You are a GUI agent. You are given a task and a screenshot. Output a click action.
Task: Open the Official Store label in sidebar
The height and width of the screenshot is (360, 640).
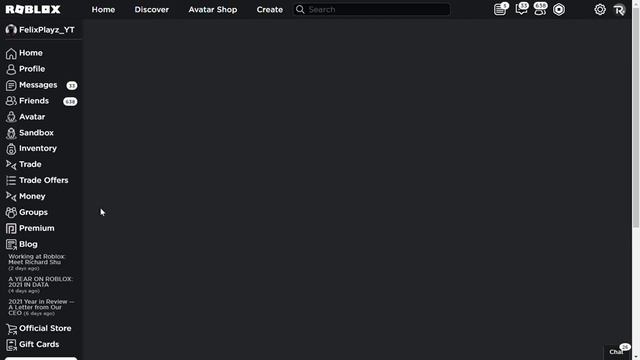(x=45, y=329)
